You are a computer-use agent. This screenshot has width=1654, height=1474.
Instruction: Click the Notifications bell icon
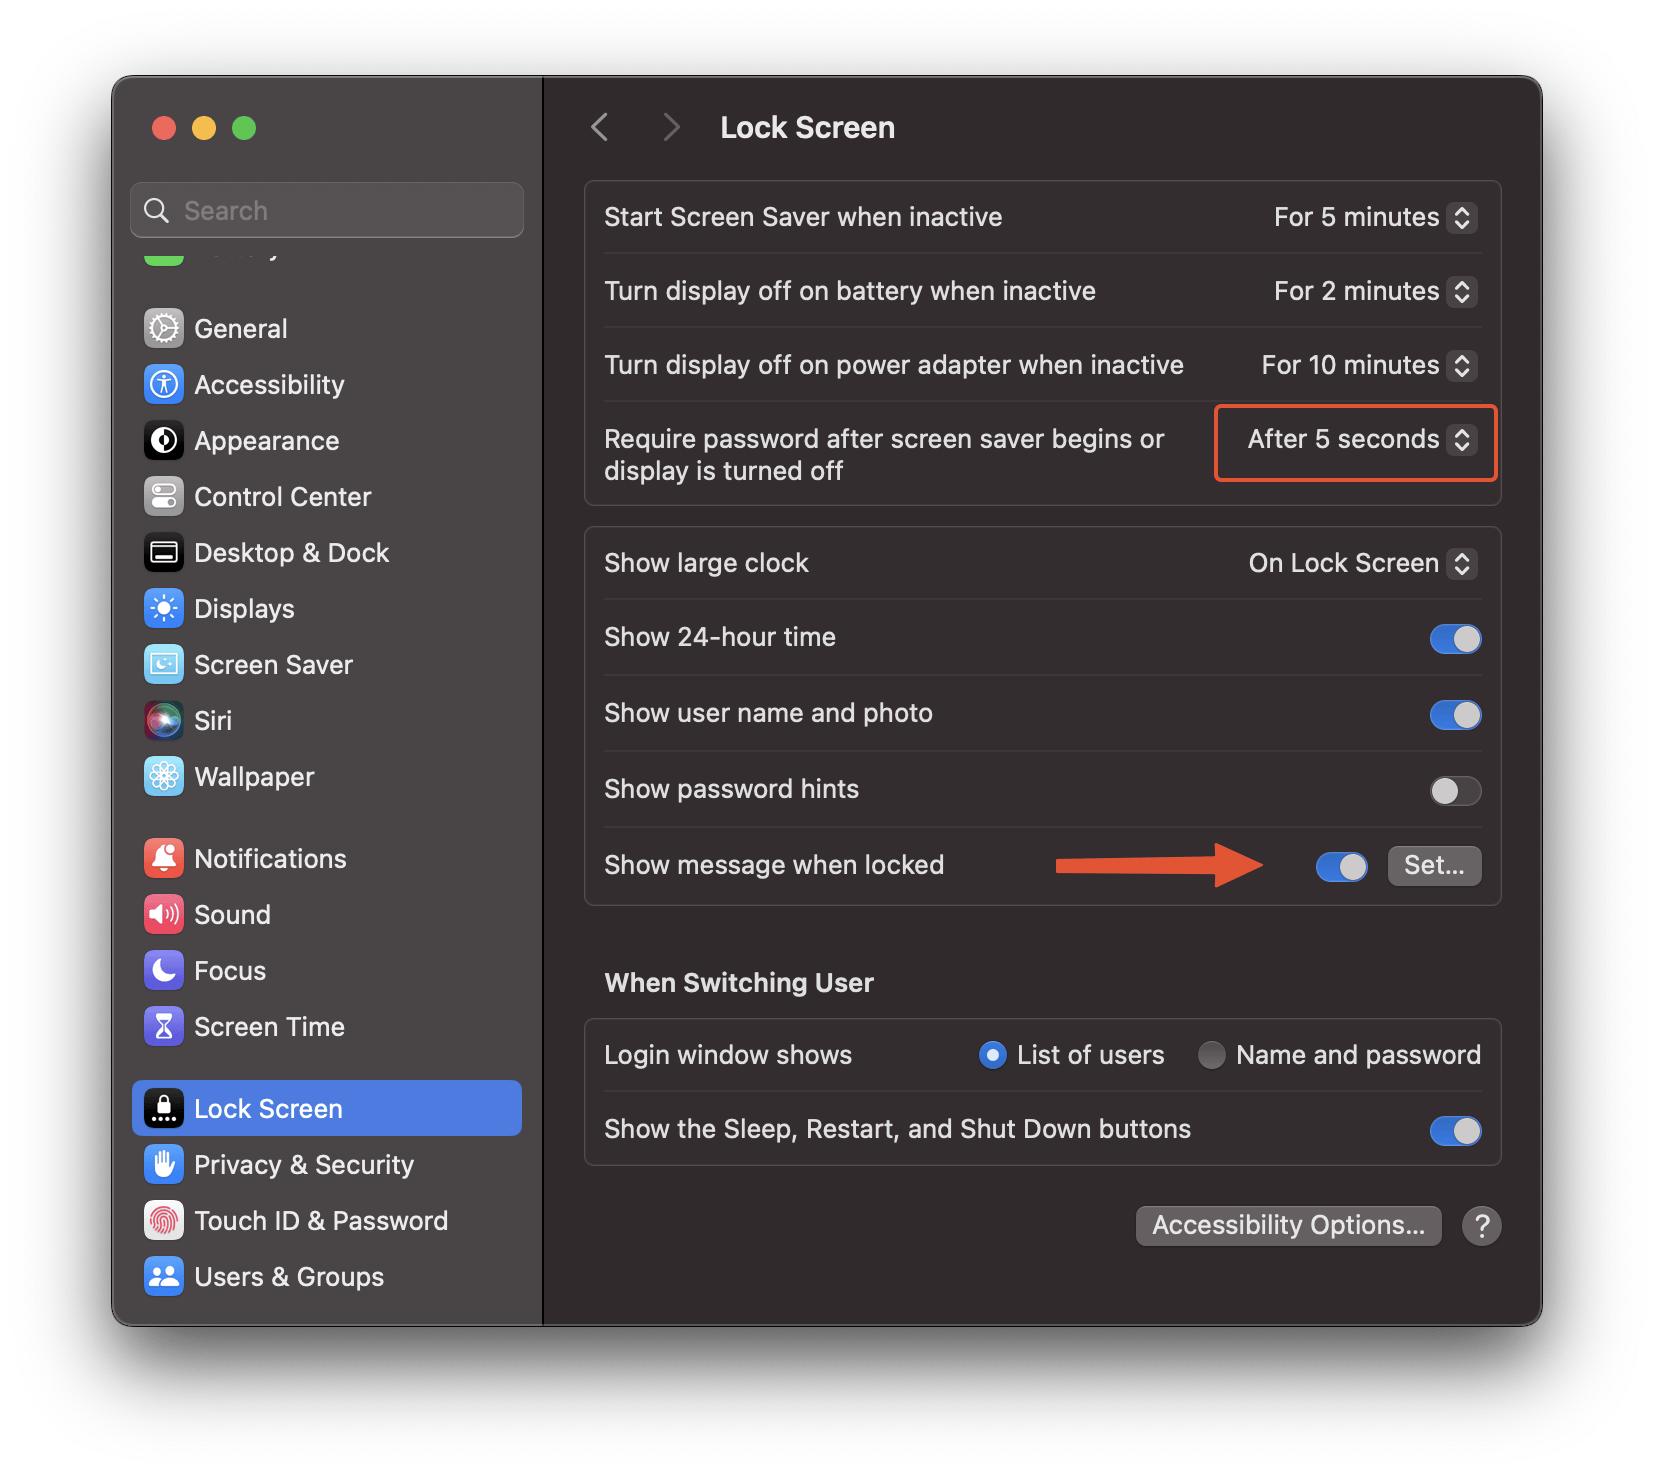tap(164, 859)
